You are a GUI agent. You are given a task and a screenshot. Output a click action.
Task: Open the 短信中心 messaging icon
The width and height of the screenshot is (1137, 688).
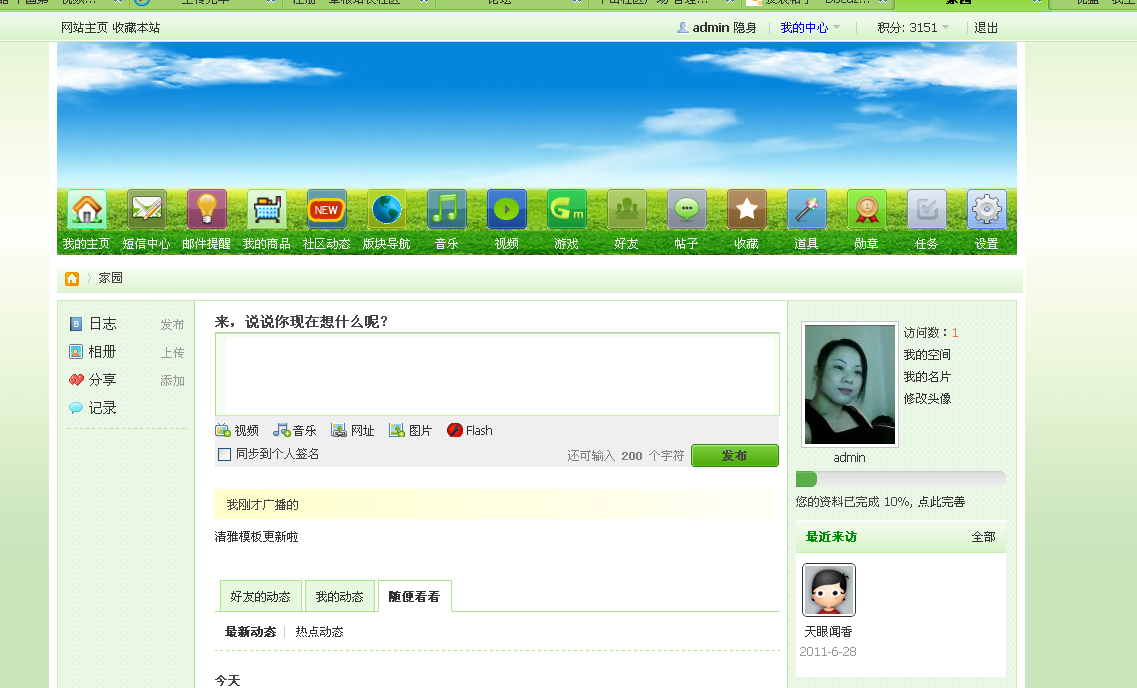pyautogui.click(x=147, y=210)
